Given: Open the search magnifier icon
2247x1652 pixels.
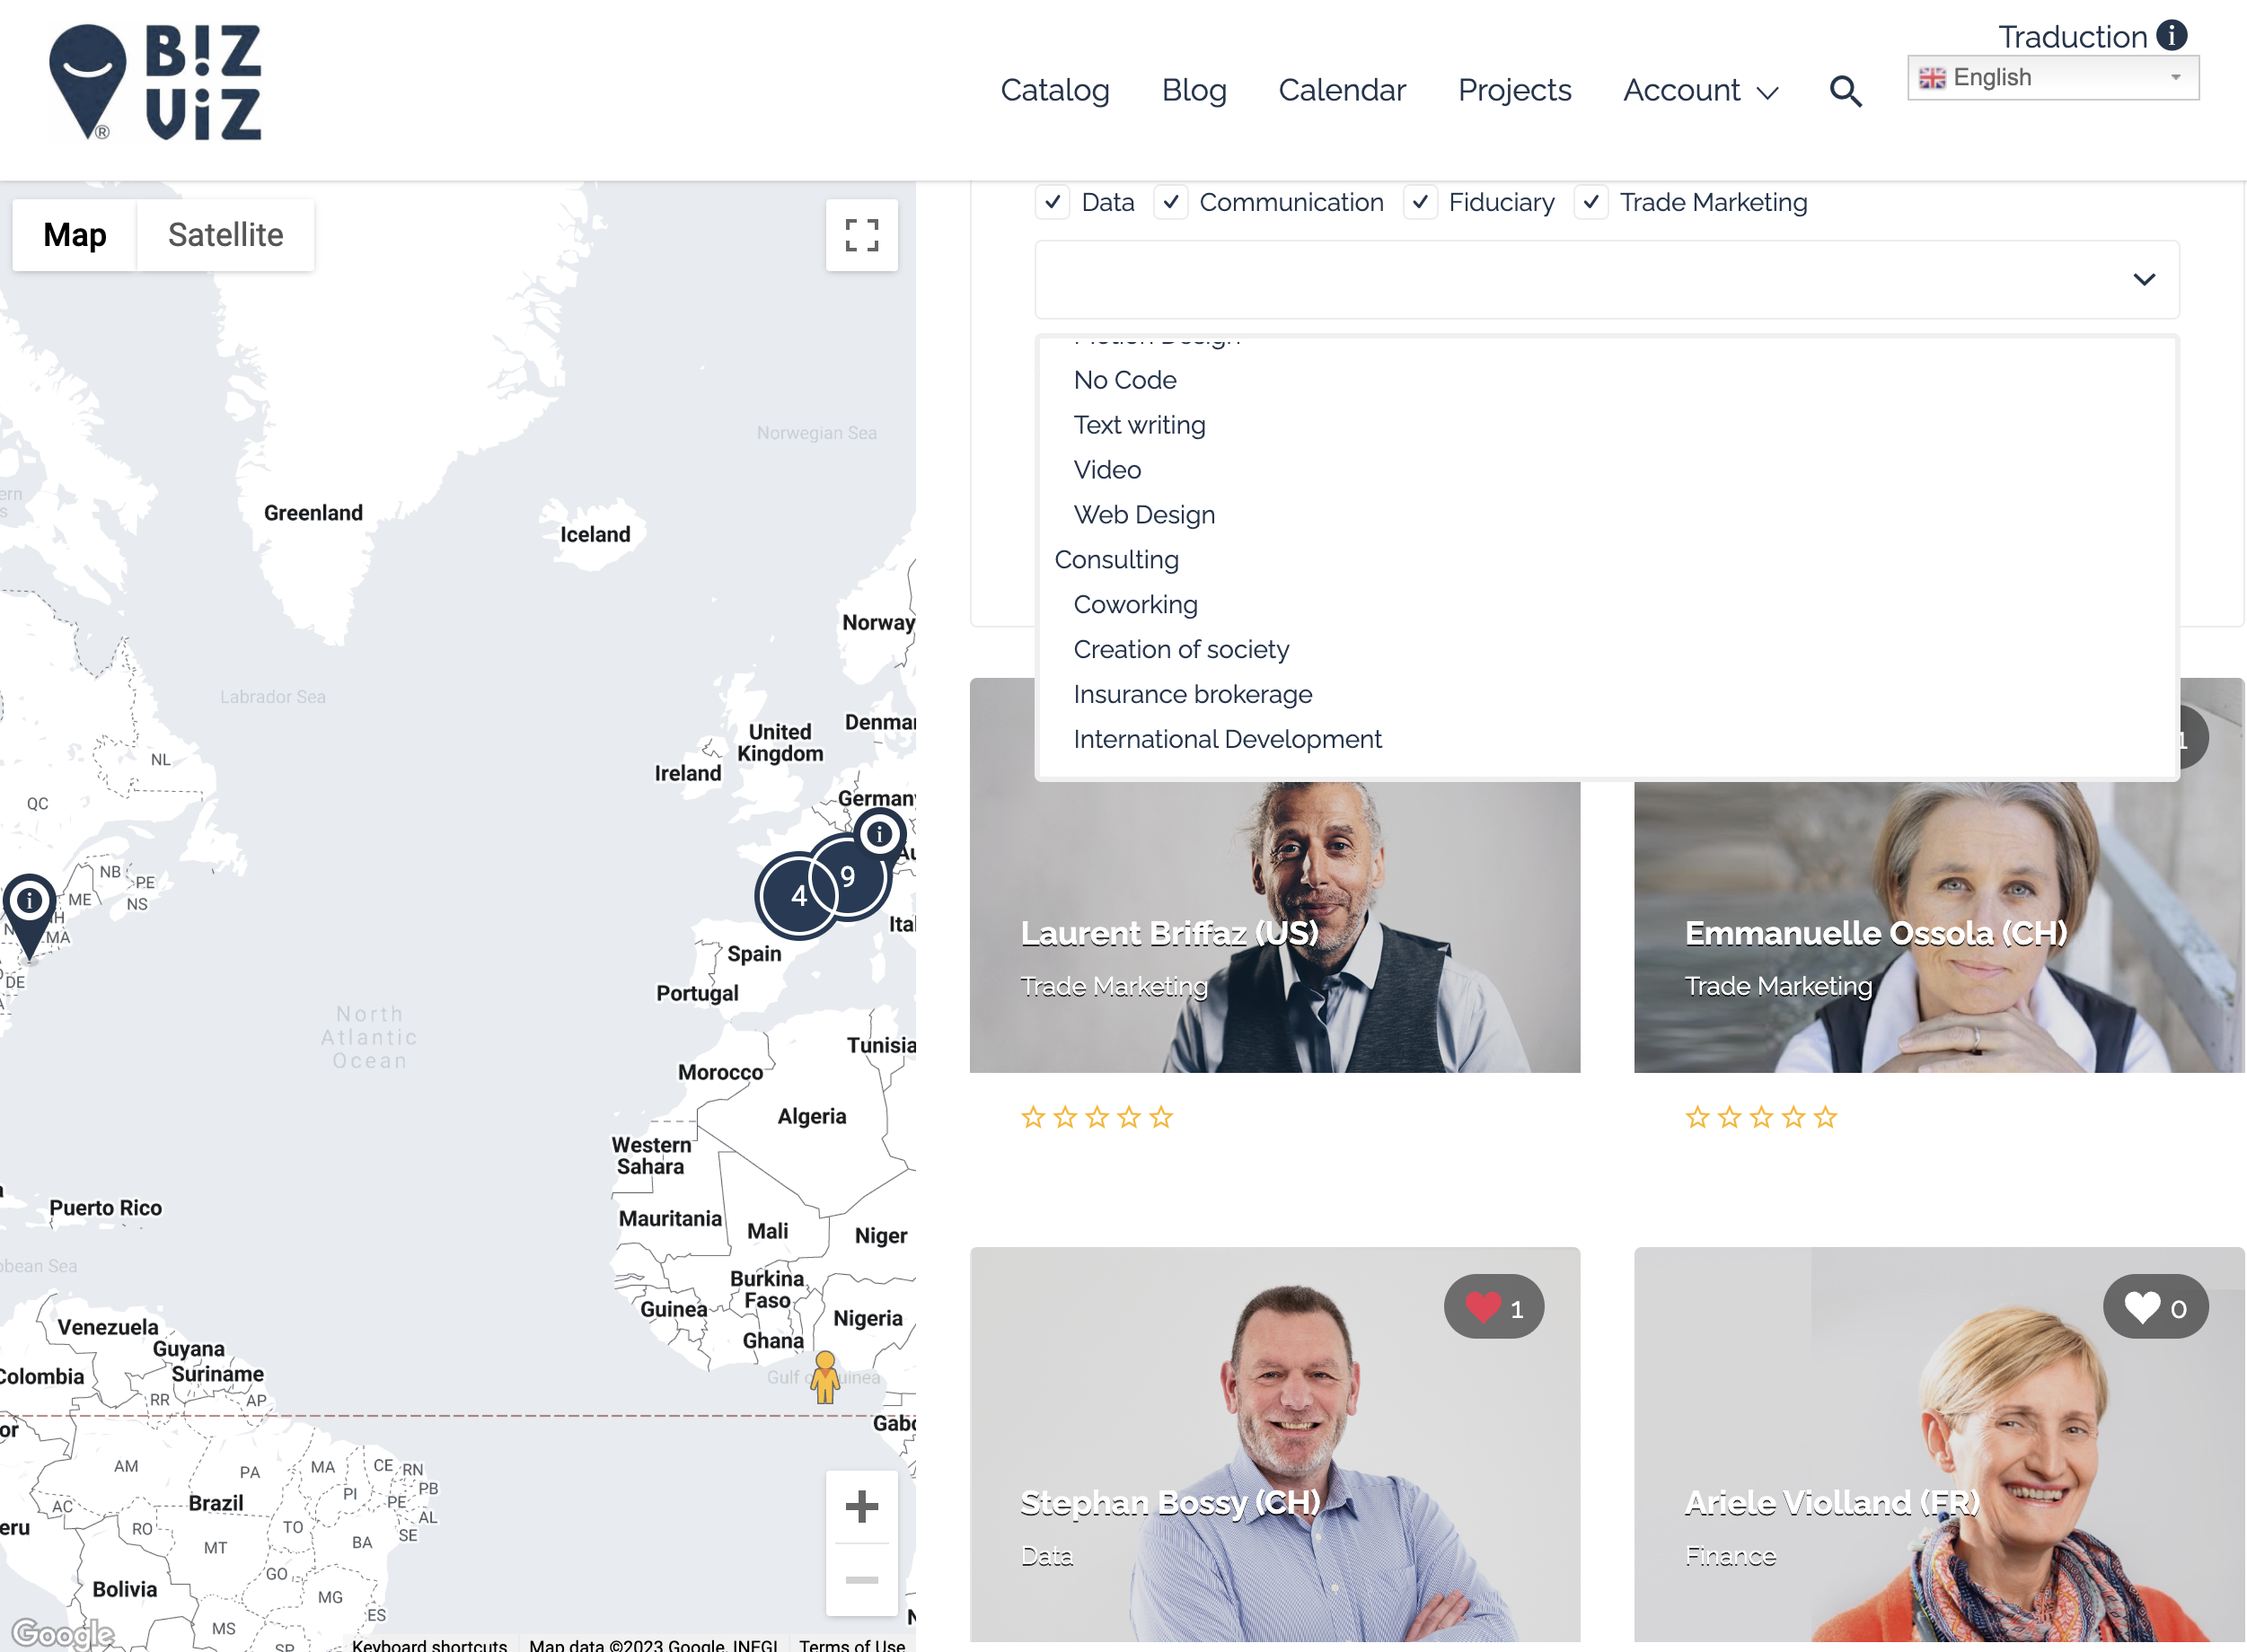Looking at the screenshot, I should 1845,91.
